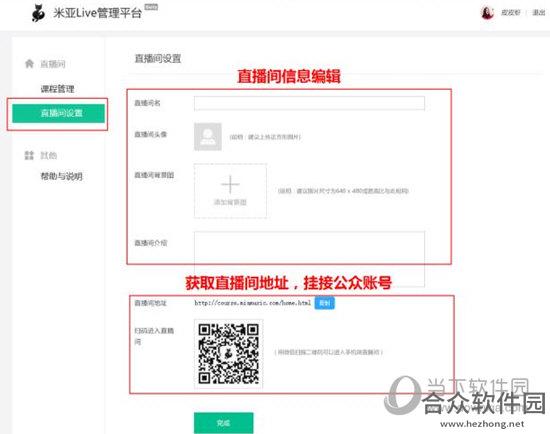Open 帮助与说明 in the sidebar
Viewport: 550px width, 434px height.
point(62,176)
